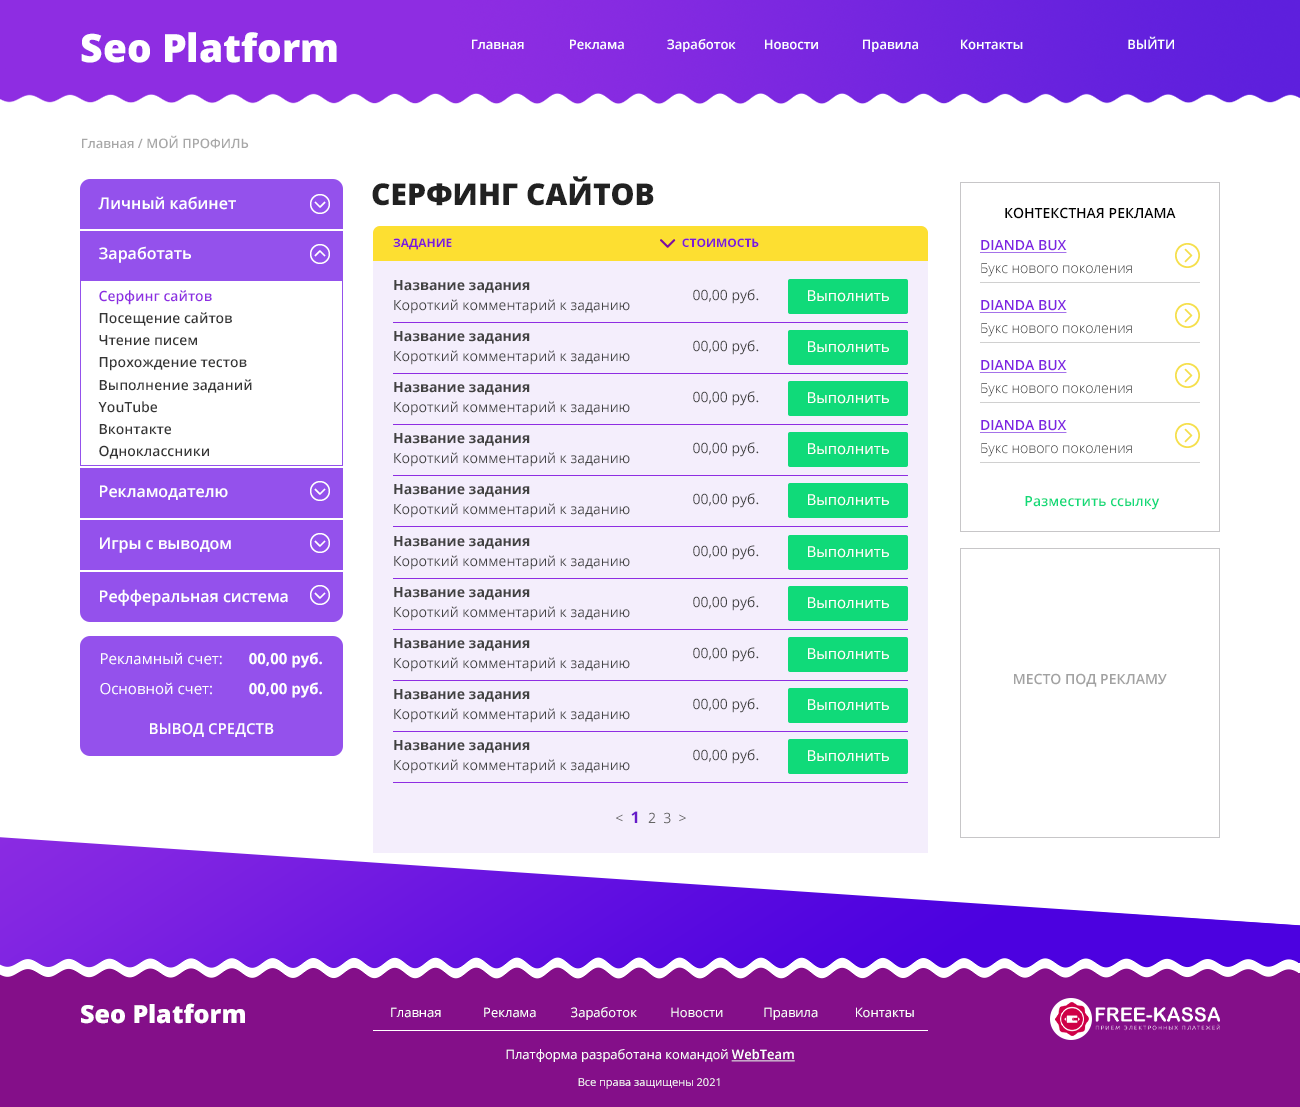
Task: Click the Разместить ссылку link
Action: point(1091,501)
